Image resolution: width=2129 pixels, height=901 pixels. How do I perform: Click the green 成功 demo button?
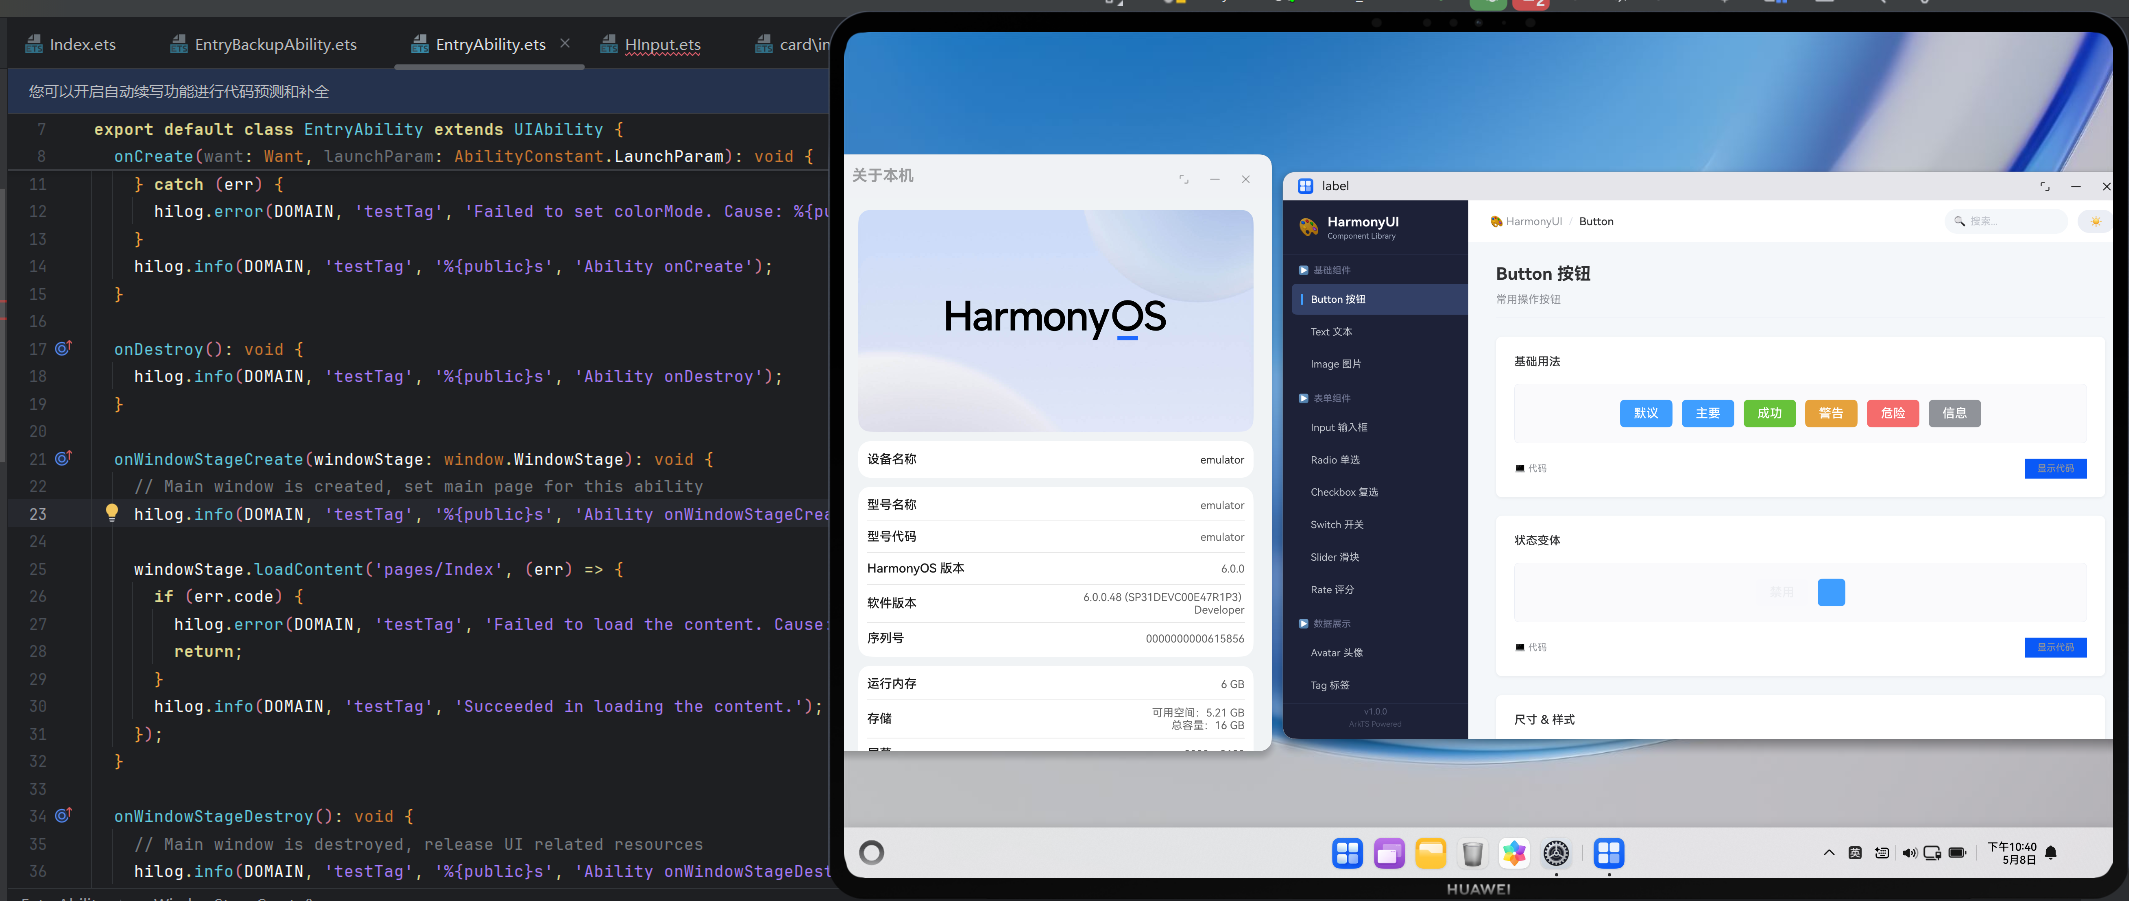pos(1770,413)
